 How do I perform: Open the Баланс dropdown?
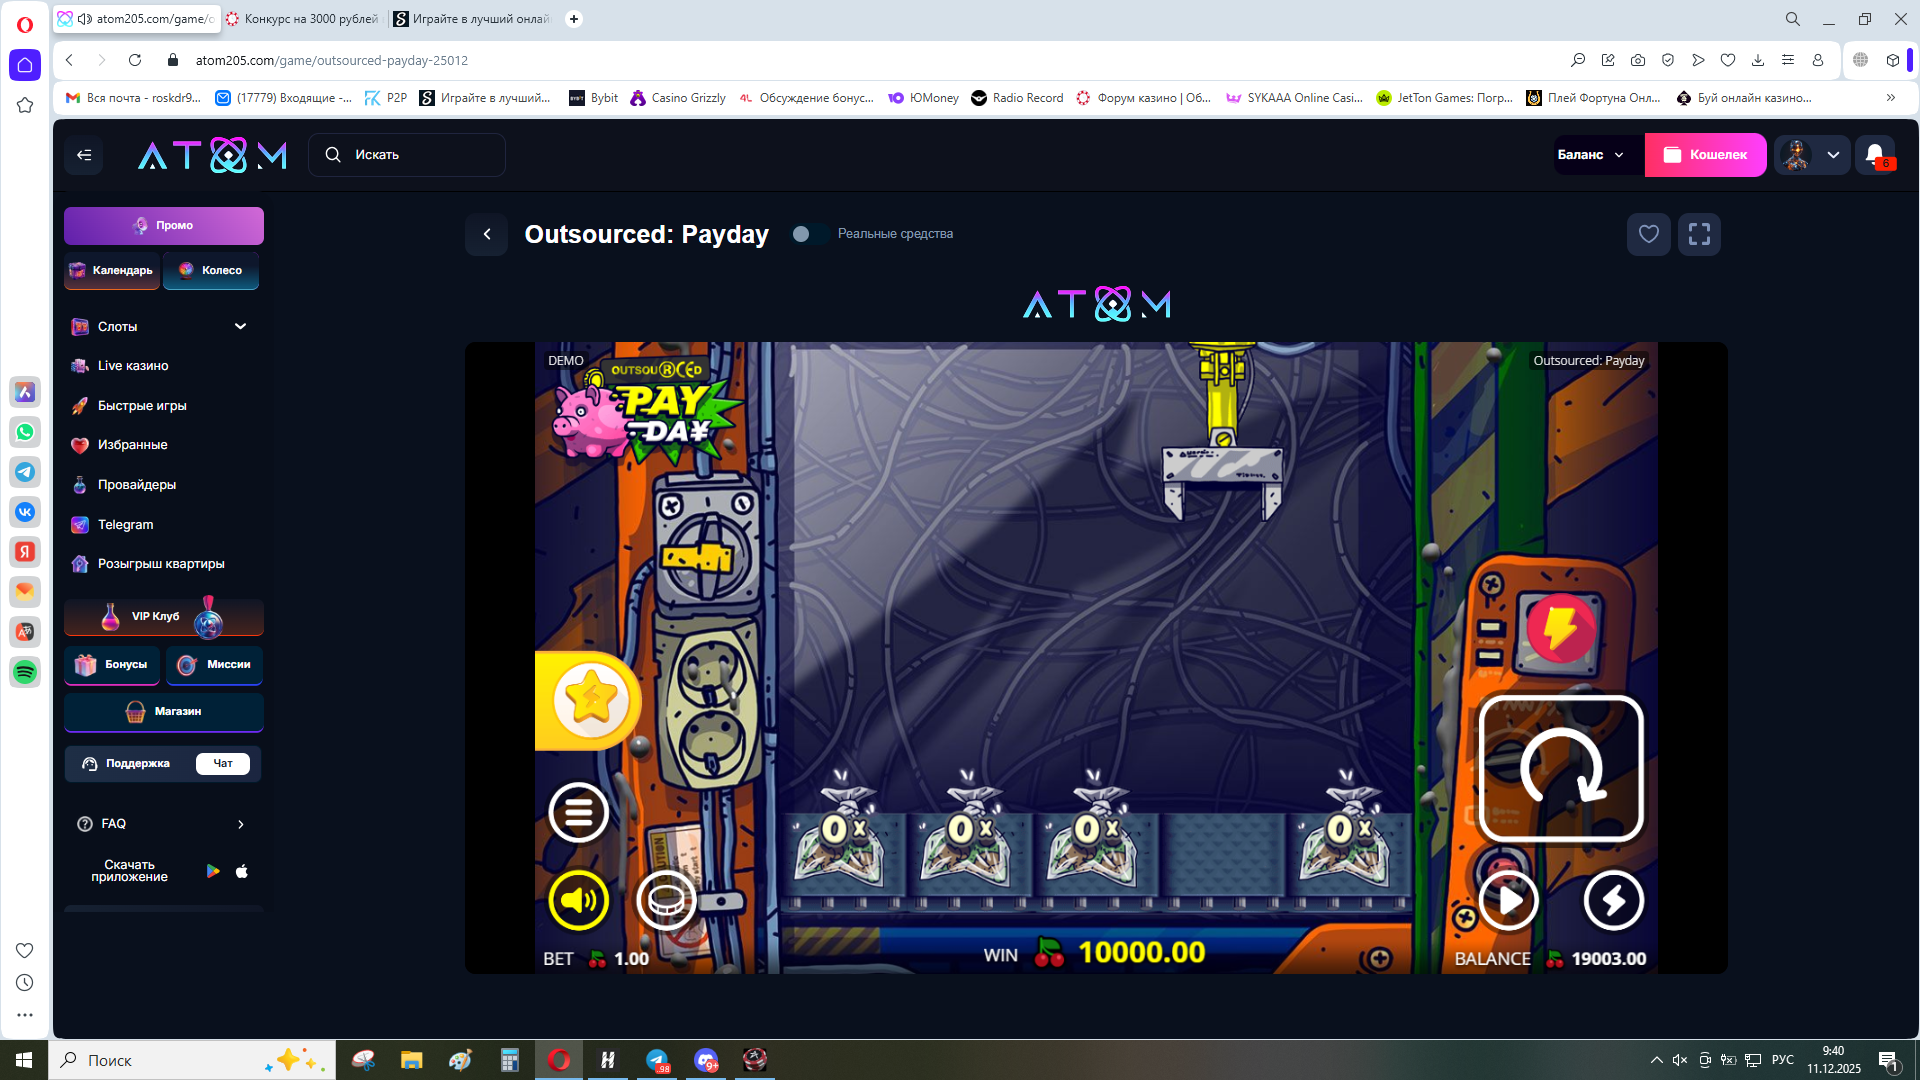[1597, 155]
